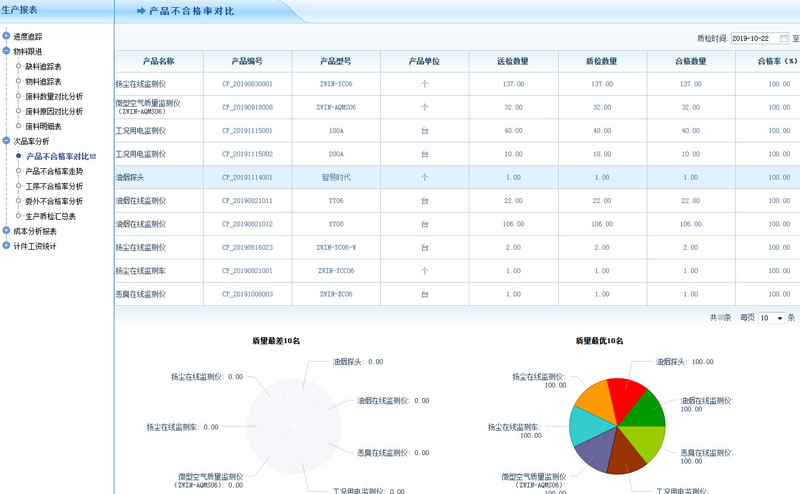The width and height of the screenshot is (800, 494).
Task: Click the 送检数量 column header
Action: click(x=513, y=61)
